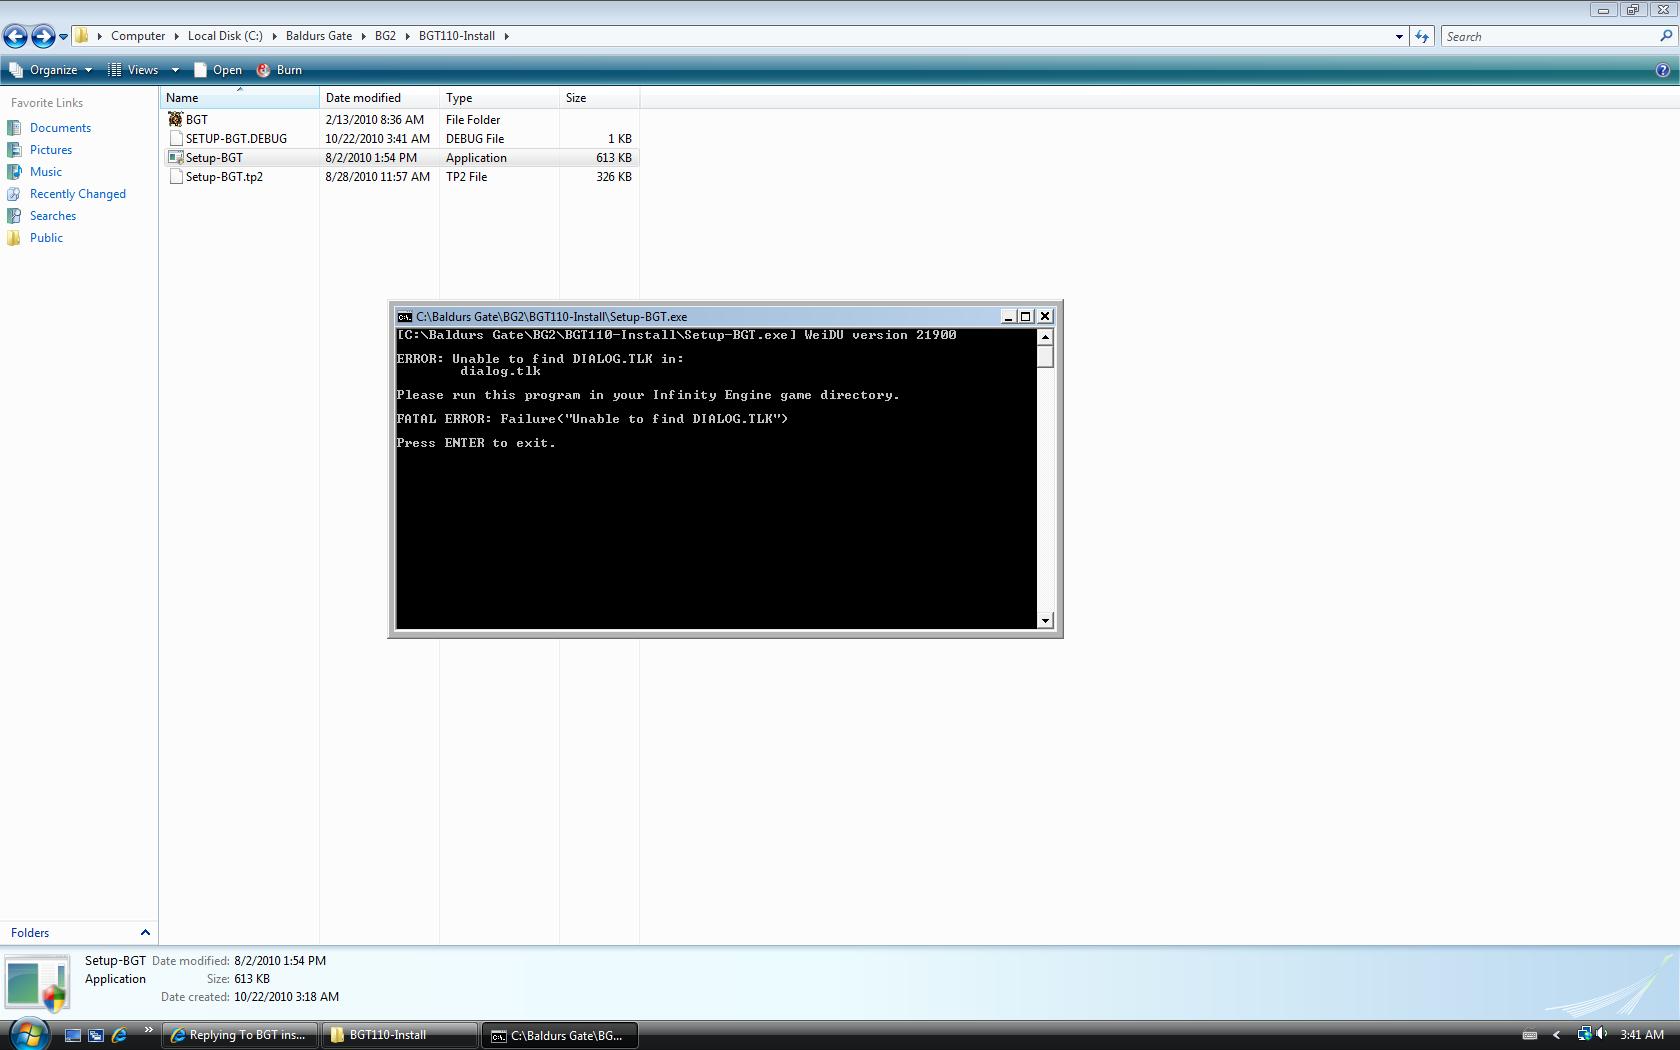Open Documents favorite link

pyautogui.click(x=60, y=128)
